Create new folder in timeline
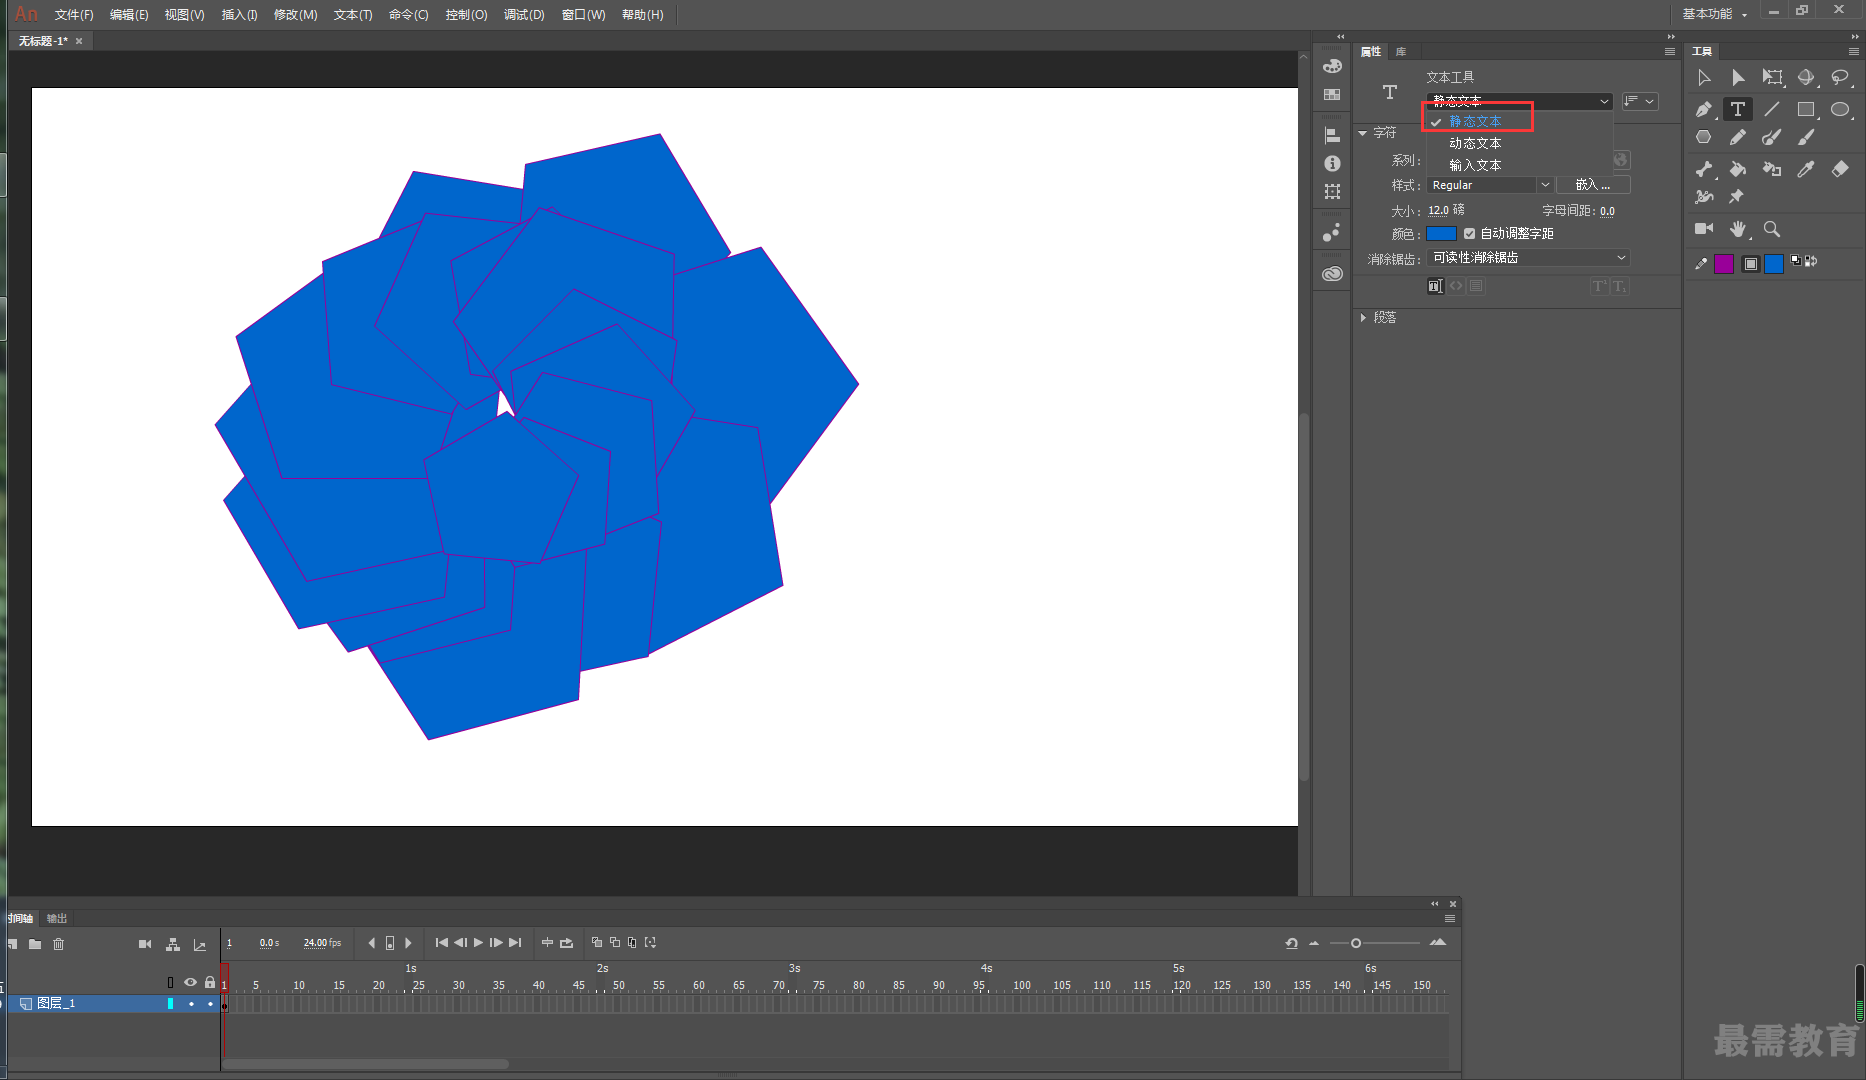The height and width of the screenshot is (1080, 1866). (x=35, y=944)
